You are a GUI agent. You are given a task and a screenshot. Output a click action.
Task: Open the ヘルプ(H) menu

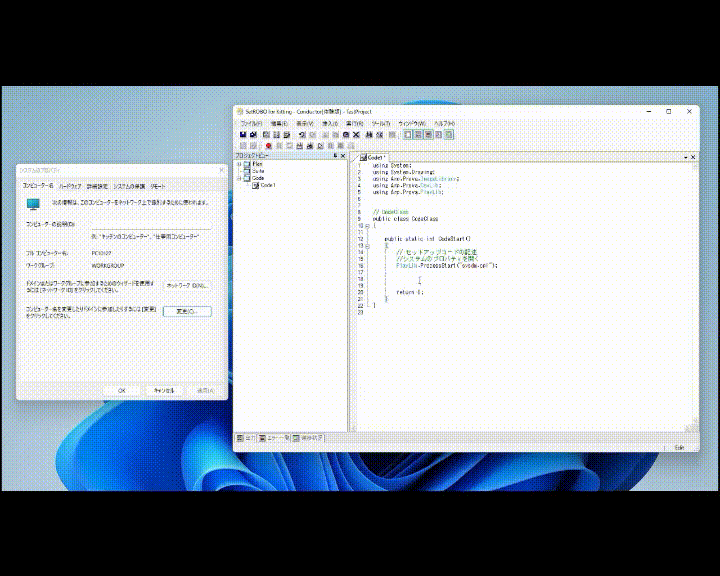pos(444,124)
